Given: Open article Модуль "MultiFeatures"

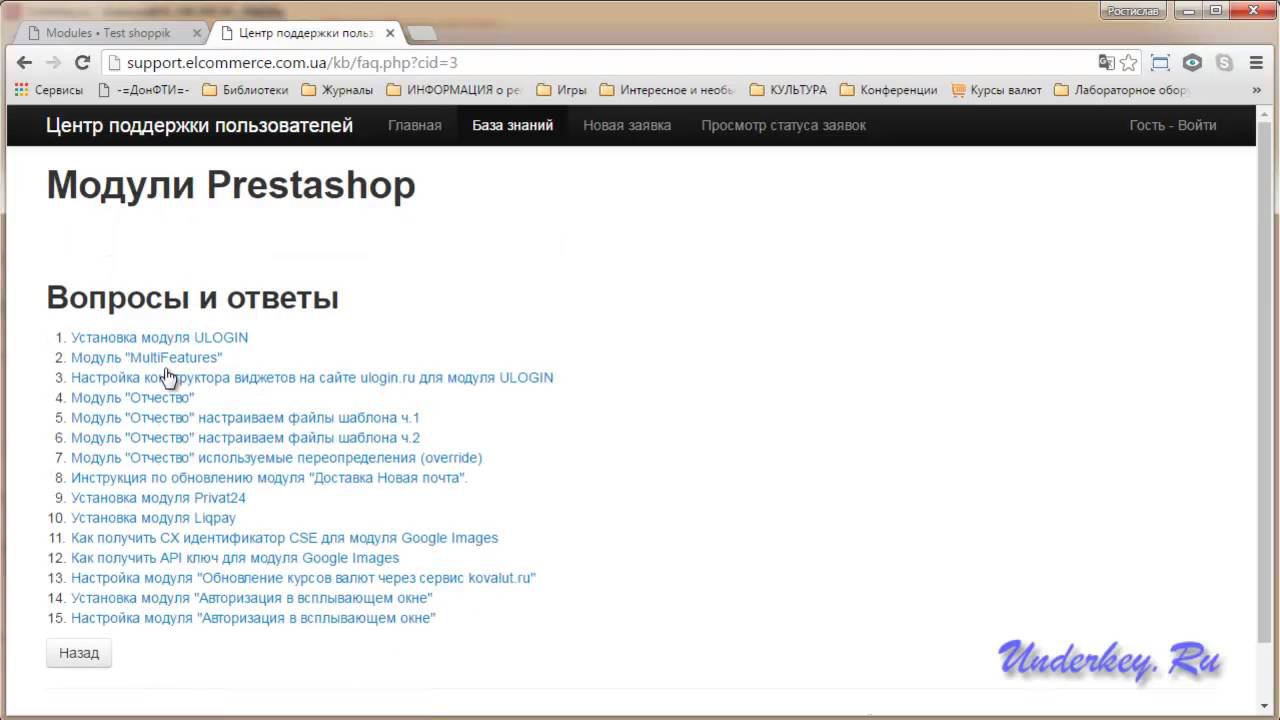Looking at the screenshot, I should (x=147, y=358).
